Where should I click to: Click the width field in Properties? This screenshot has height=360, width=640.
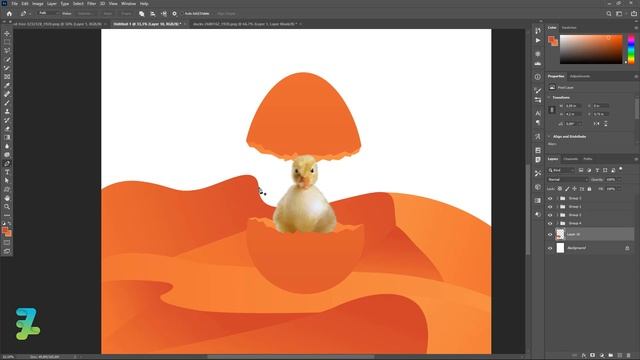tap(573, 106)
